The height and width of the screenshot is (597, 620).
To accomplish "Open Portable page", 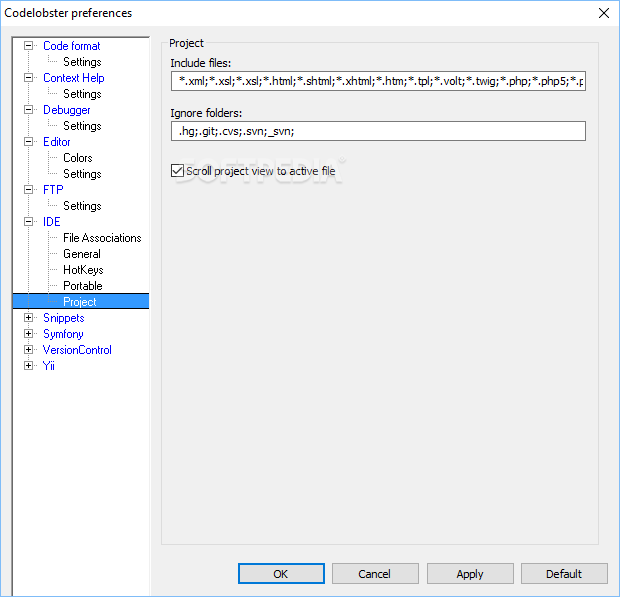I will (x=83, y=286).
